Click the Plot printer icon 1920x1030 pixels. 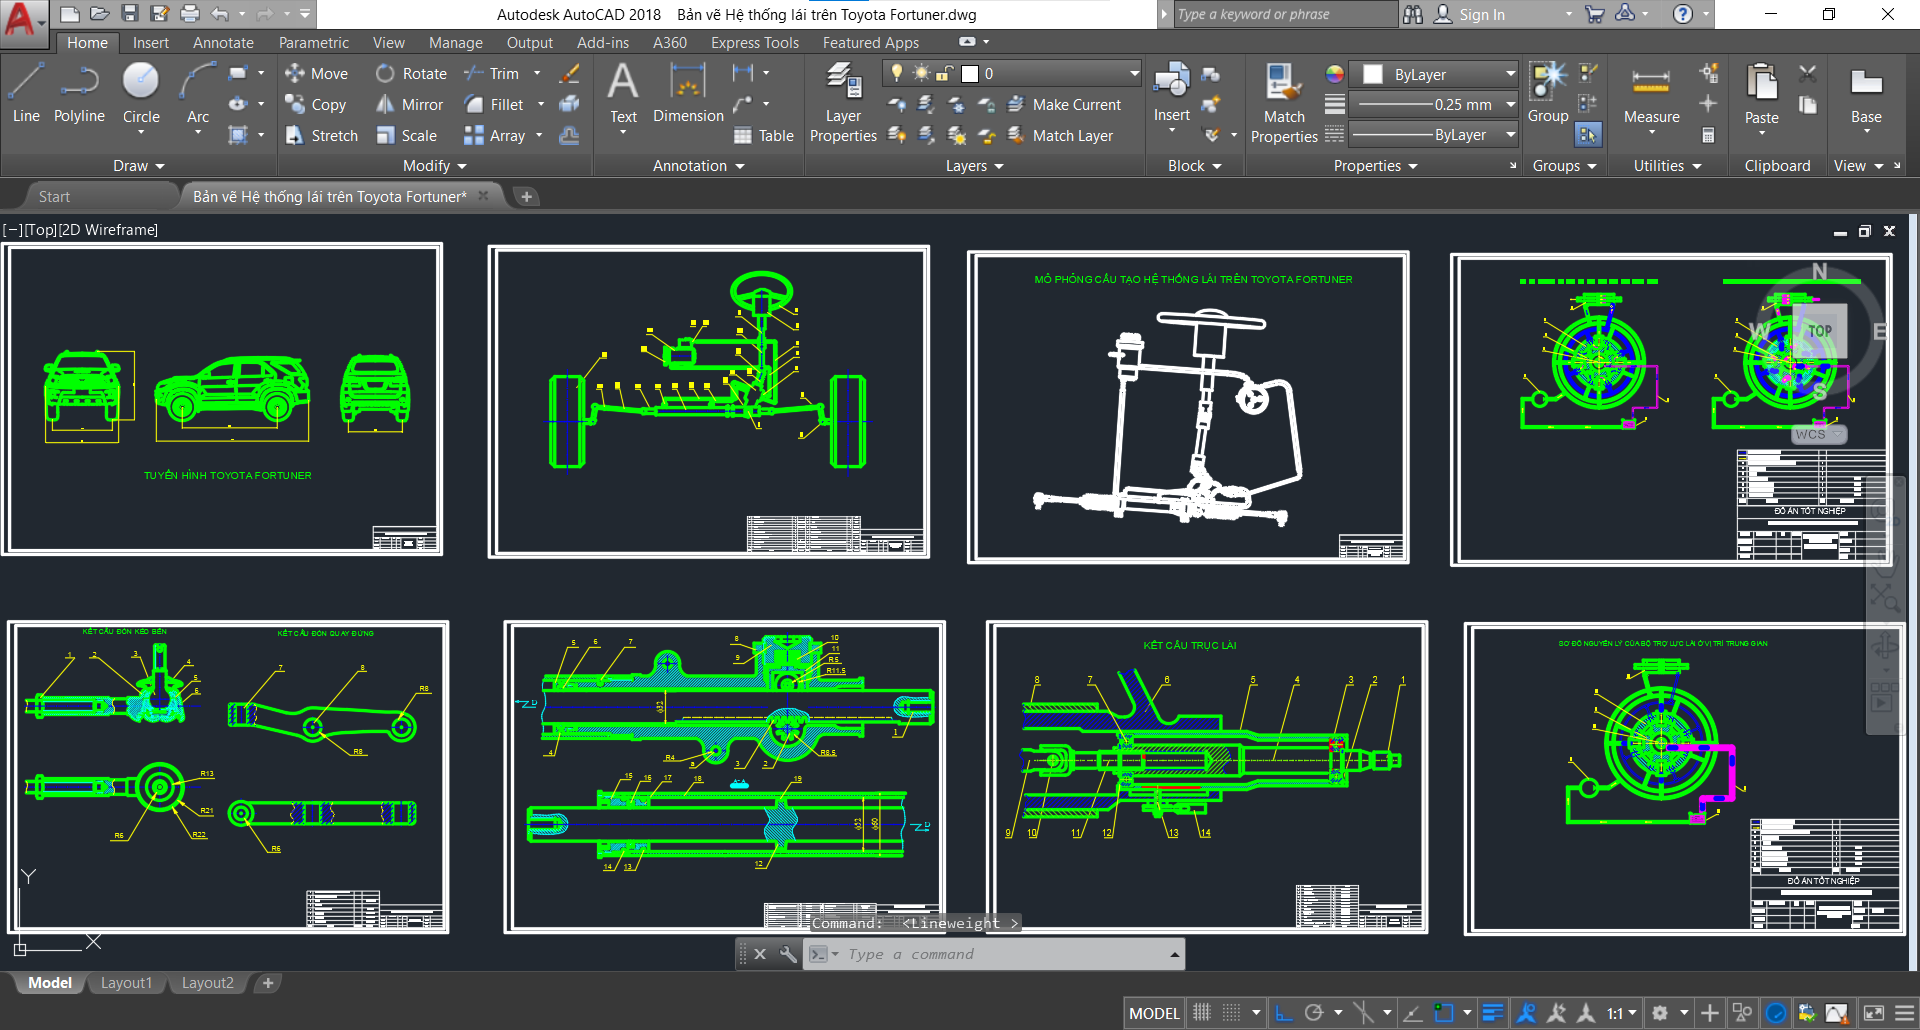(189, 14)
